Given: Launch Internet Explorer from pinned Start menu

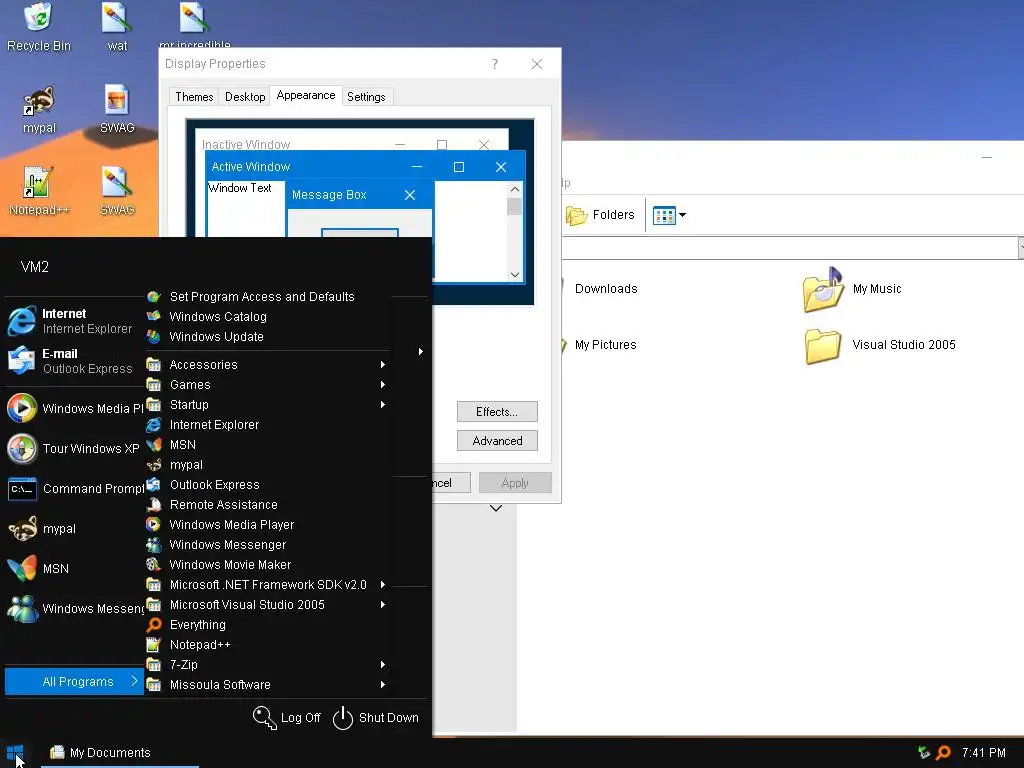Looking at the screenshot, I should tap(73, 321).
